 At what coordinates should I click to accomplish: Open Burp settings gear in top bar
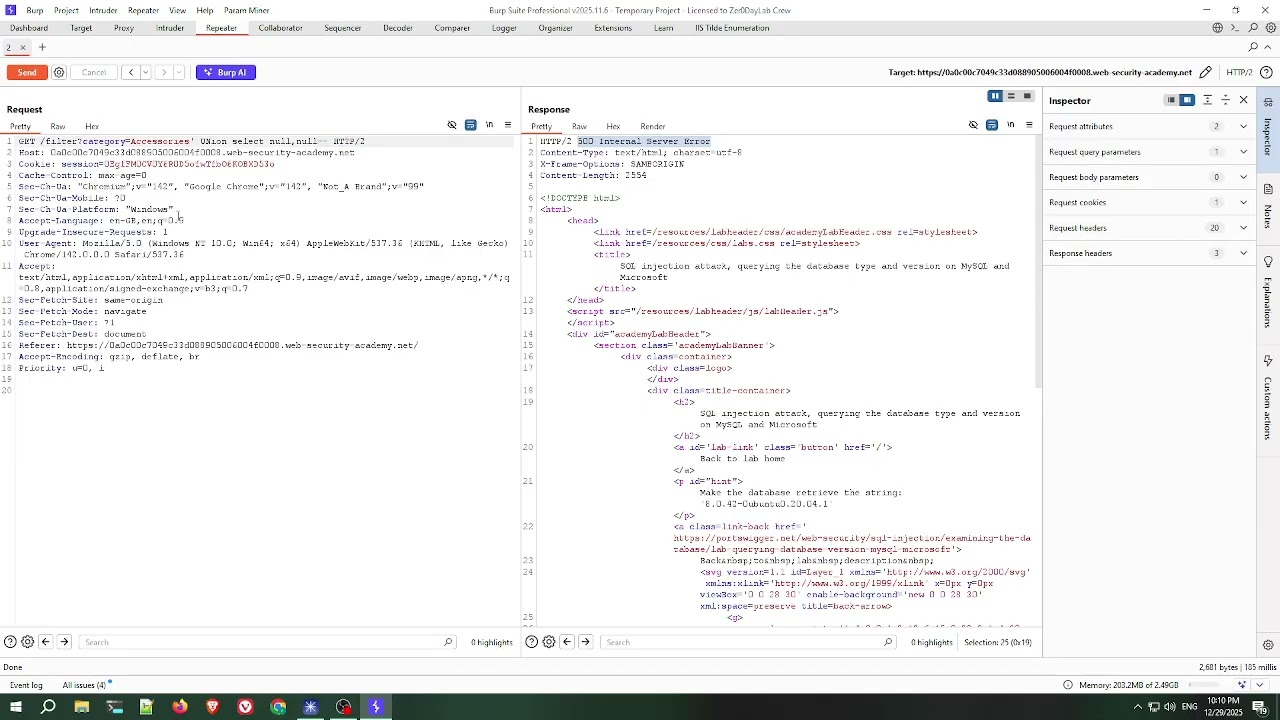[x=1271, y=28]
